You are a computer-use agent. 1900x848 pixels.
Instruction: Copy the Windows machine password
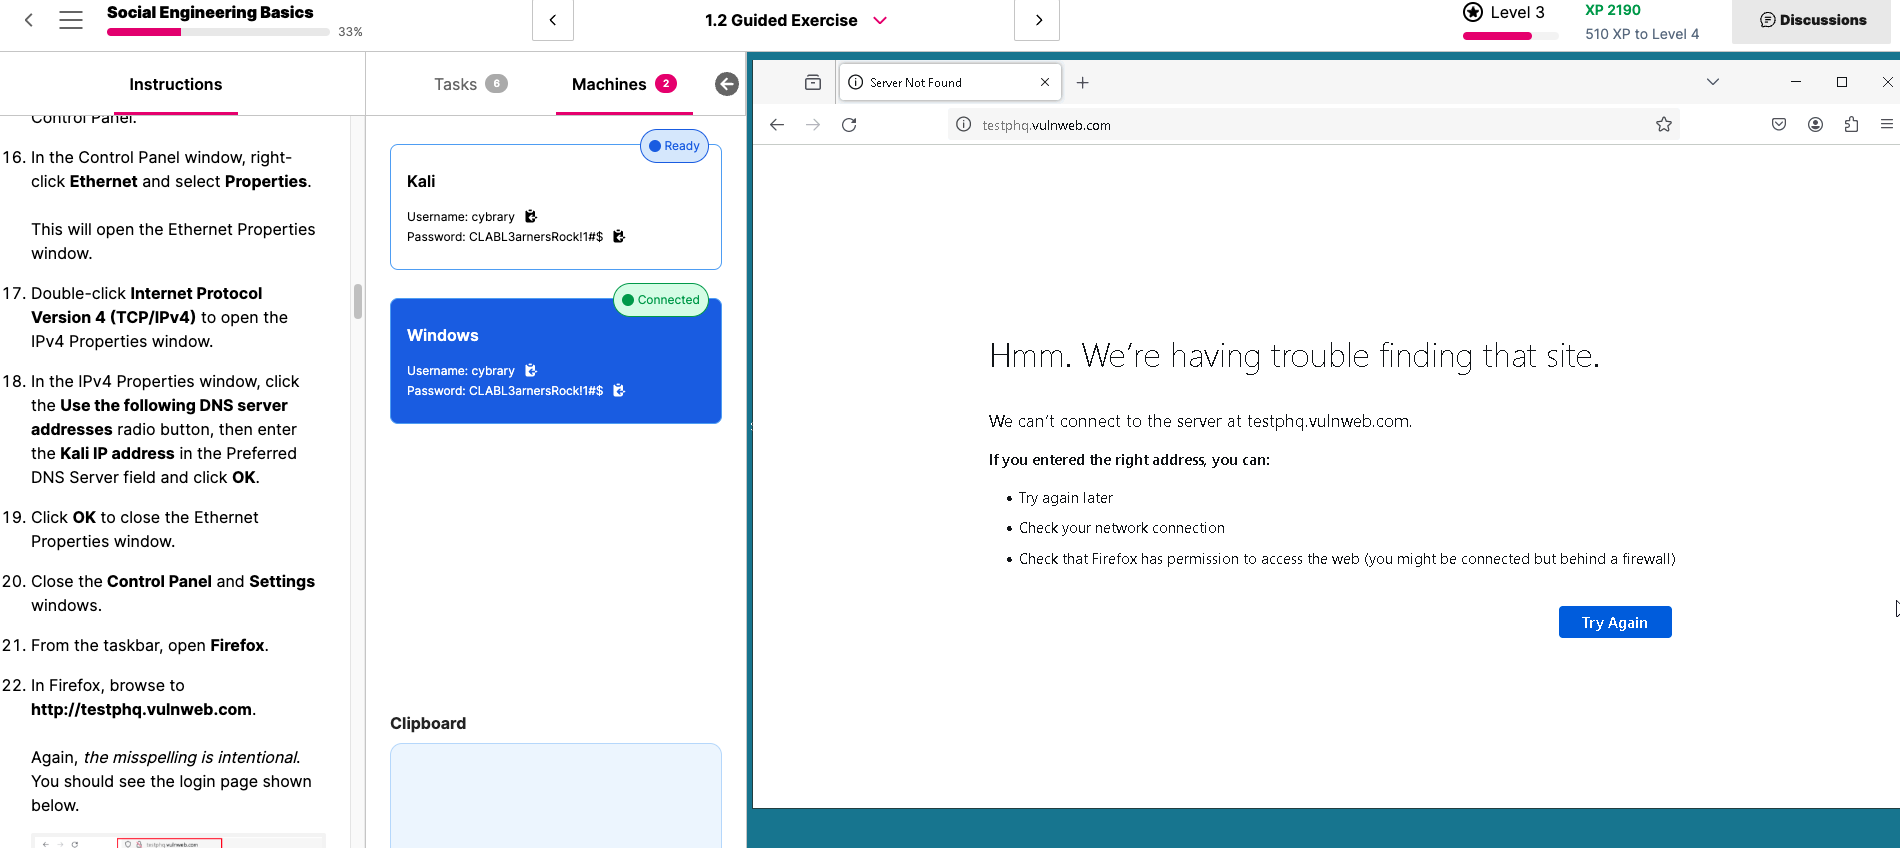pyautogui.click(x=618, y=390)
